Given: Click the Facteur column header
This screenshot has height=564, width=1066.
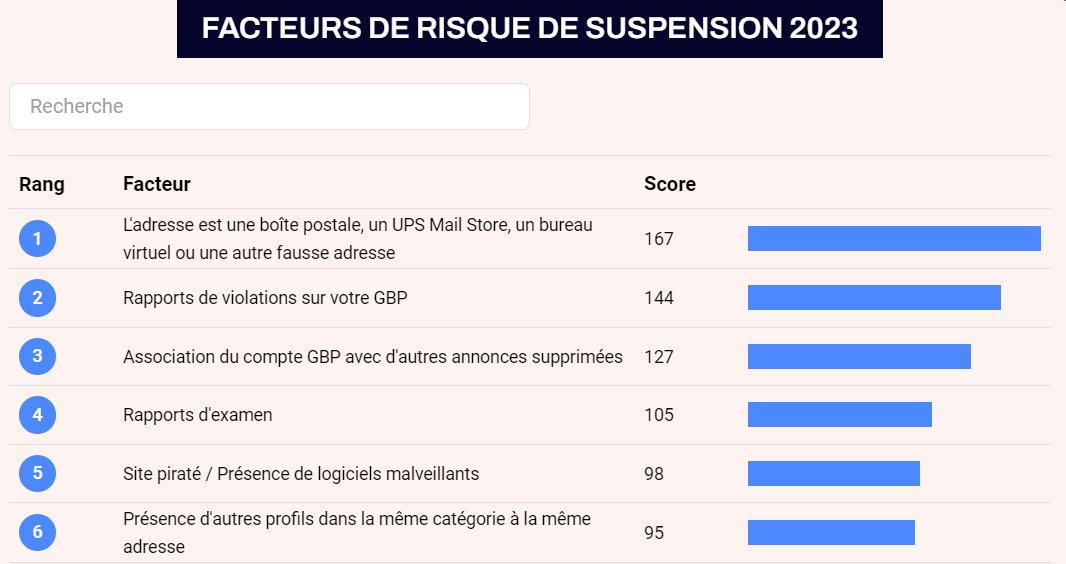Looking at the screenshot, I should click(157, 184).
